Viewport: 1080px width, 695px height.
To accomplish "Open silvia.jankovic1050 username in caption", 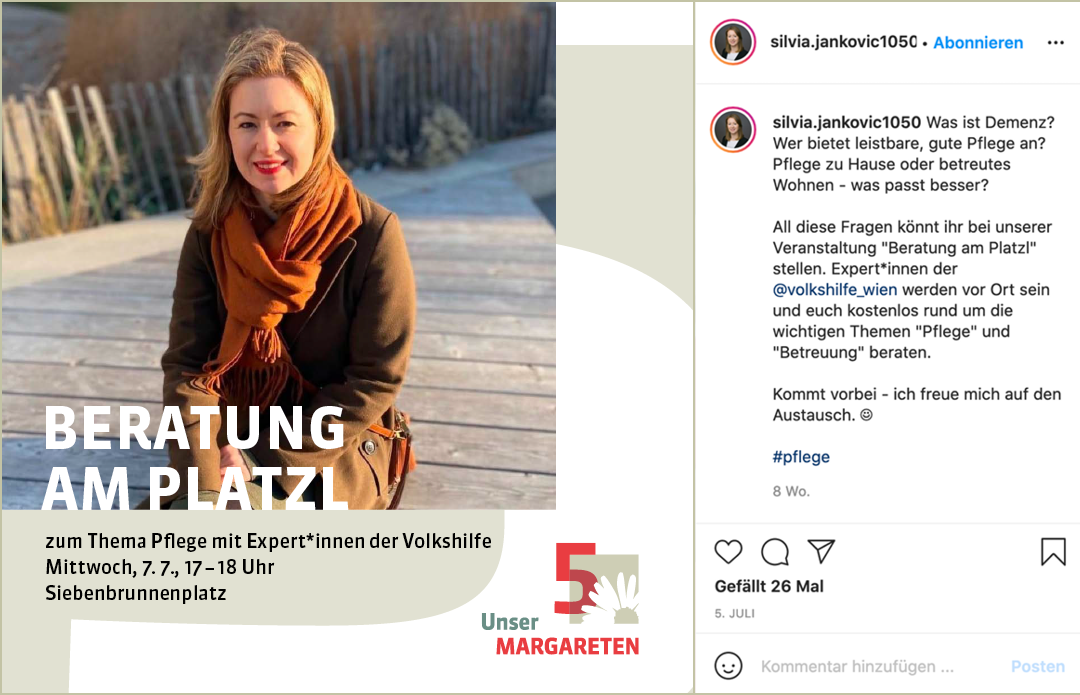I will click(847, 123).
